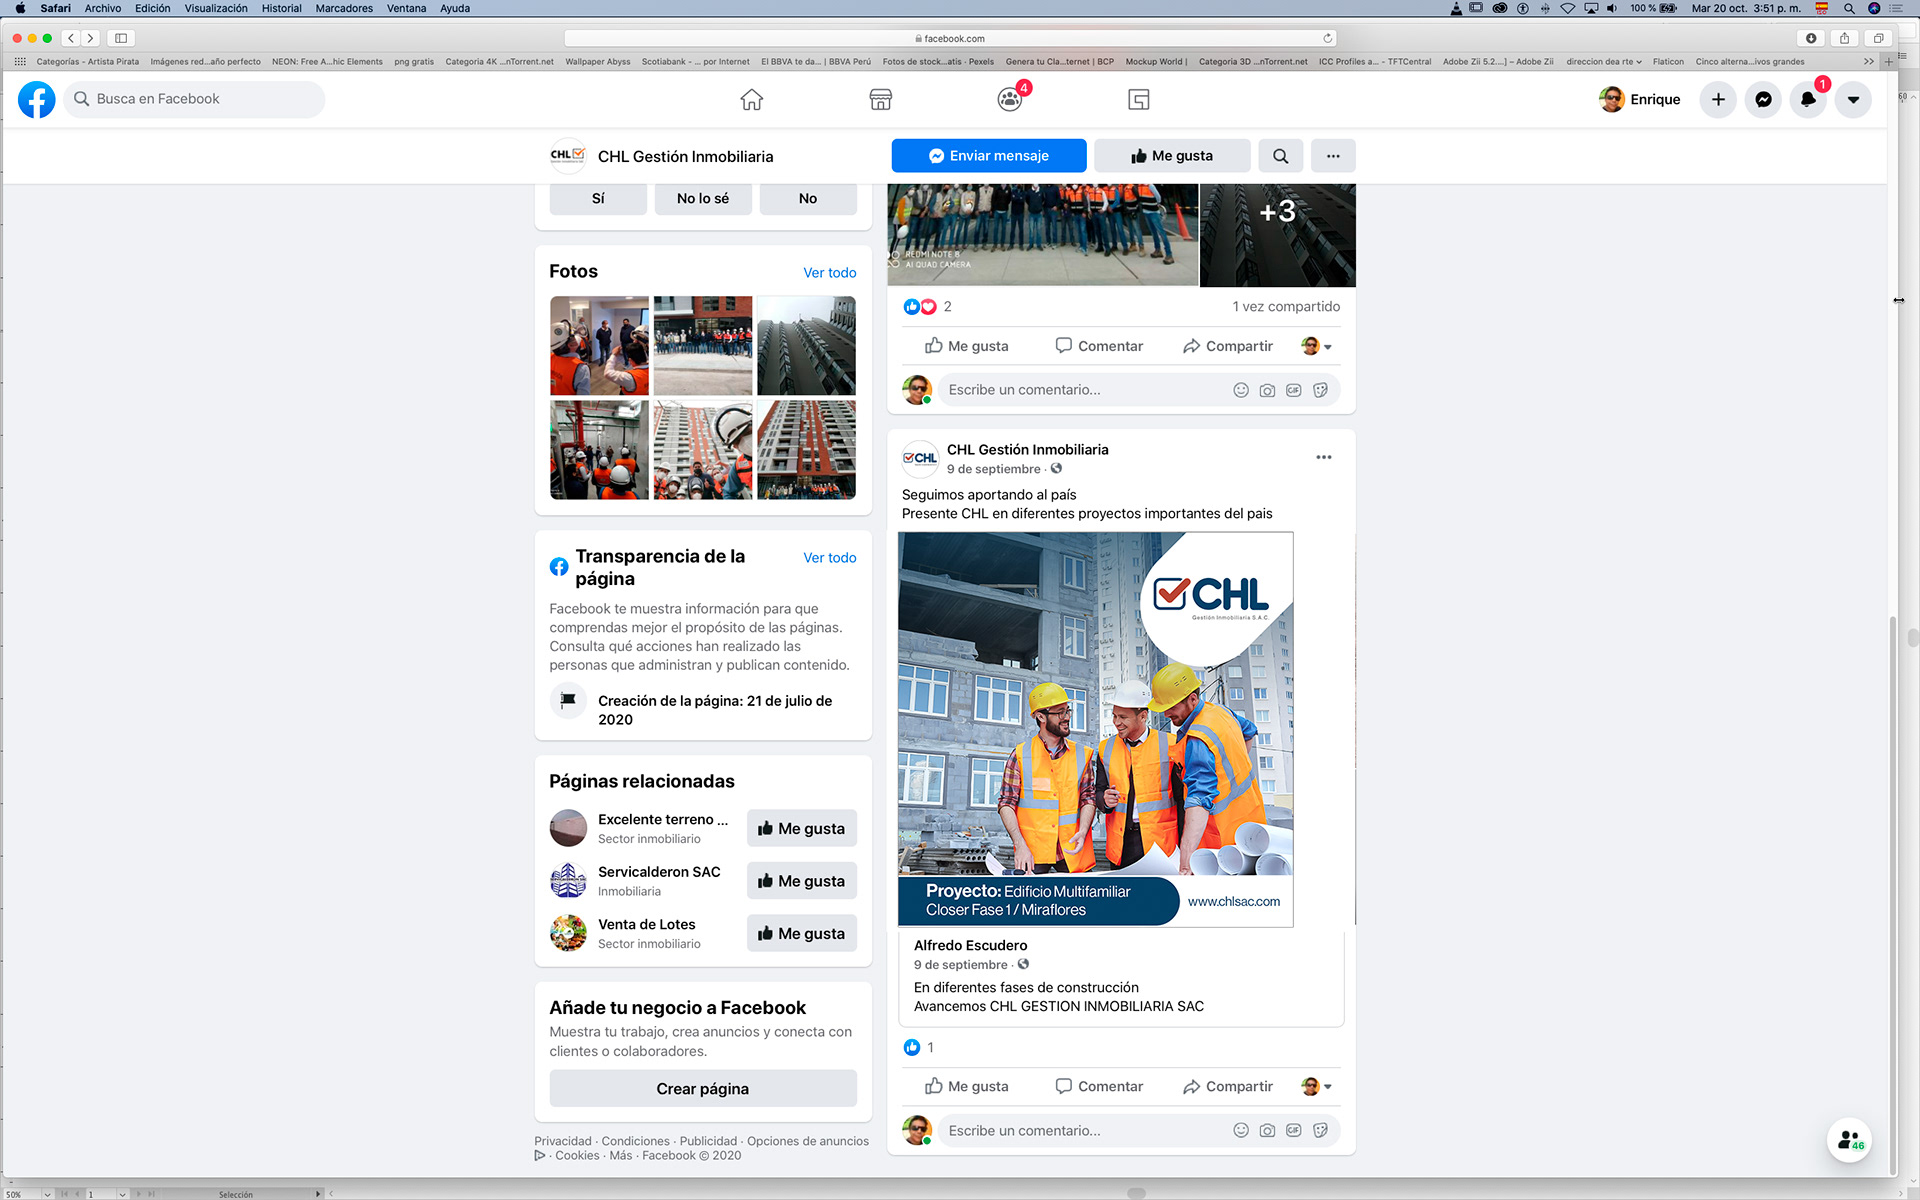Open Groups icon with notification badge

[1010, 99]
